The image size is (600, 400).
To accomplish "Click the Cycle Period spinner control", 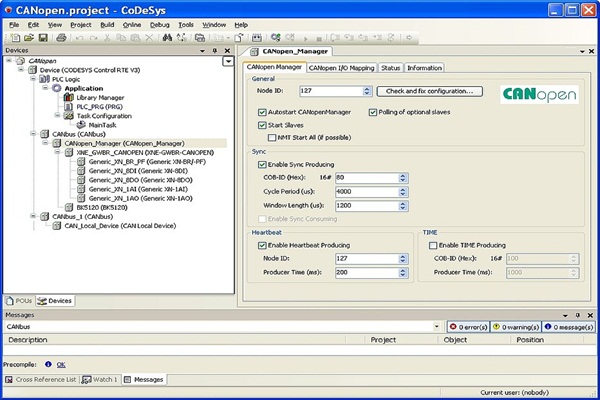I will point(402,191).
